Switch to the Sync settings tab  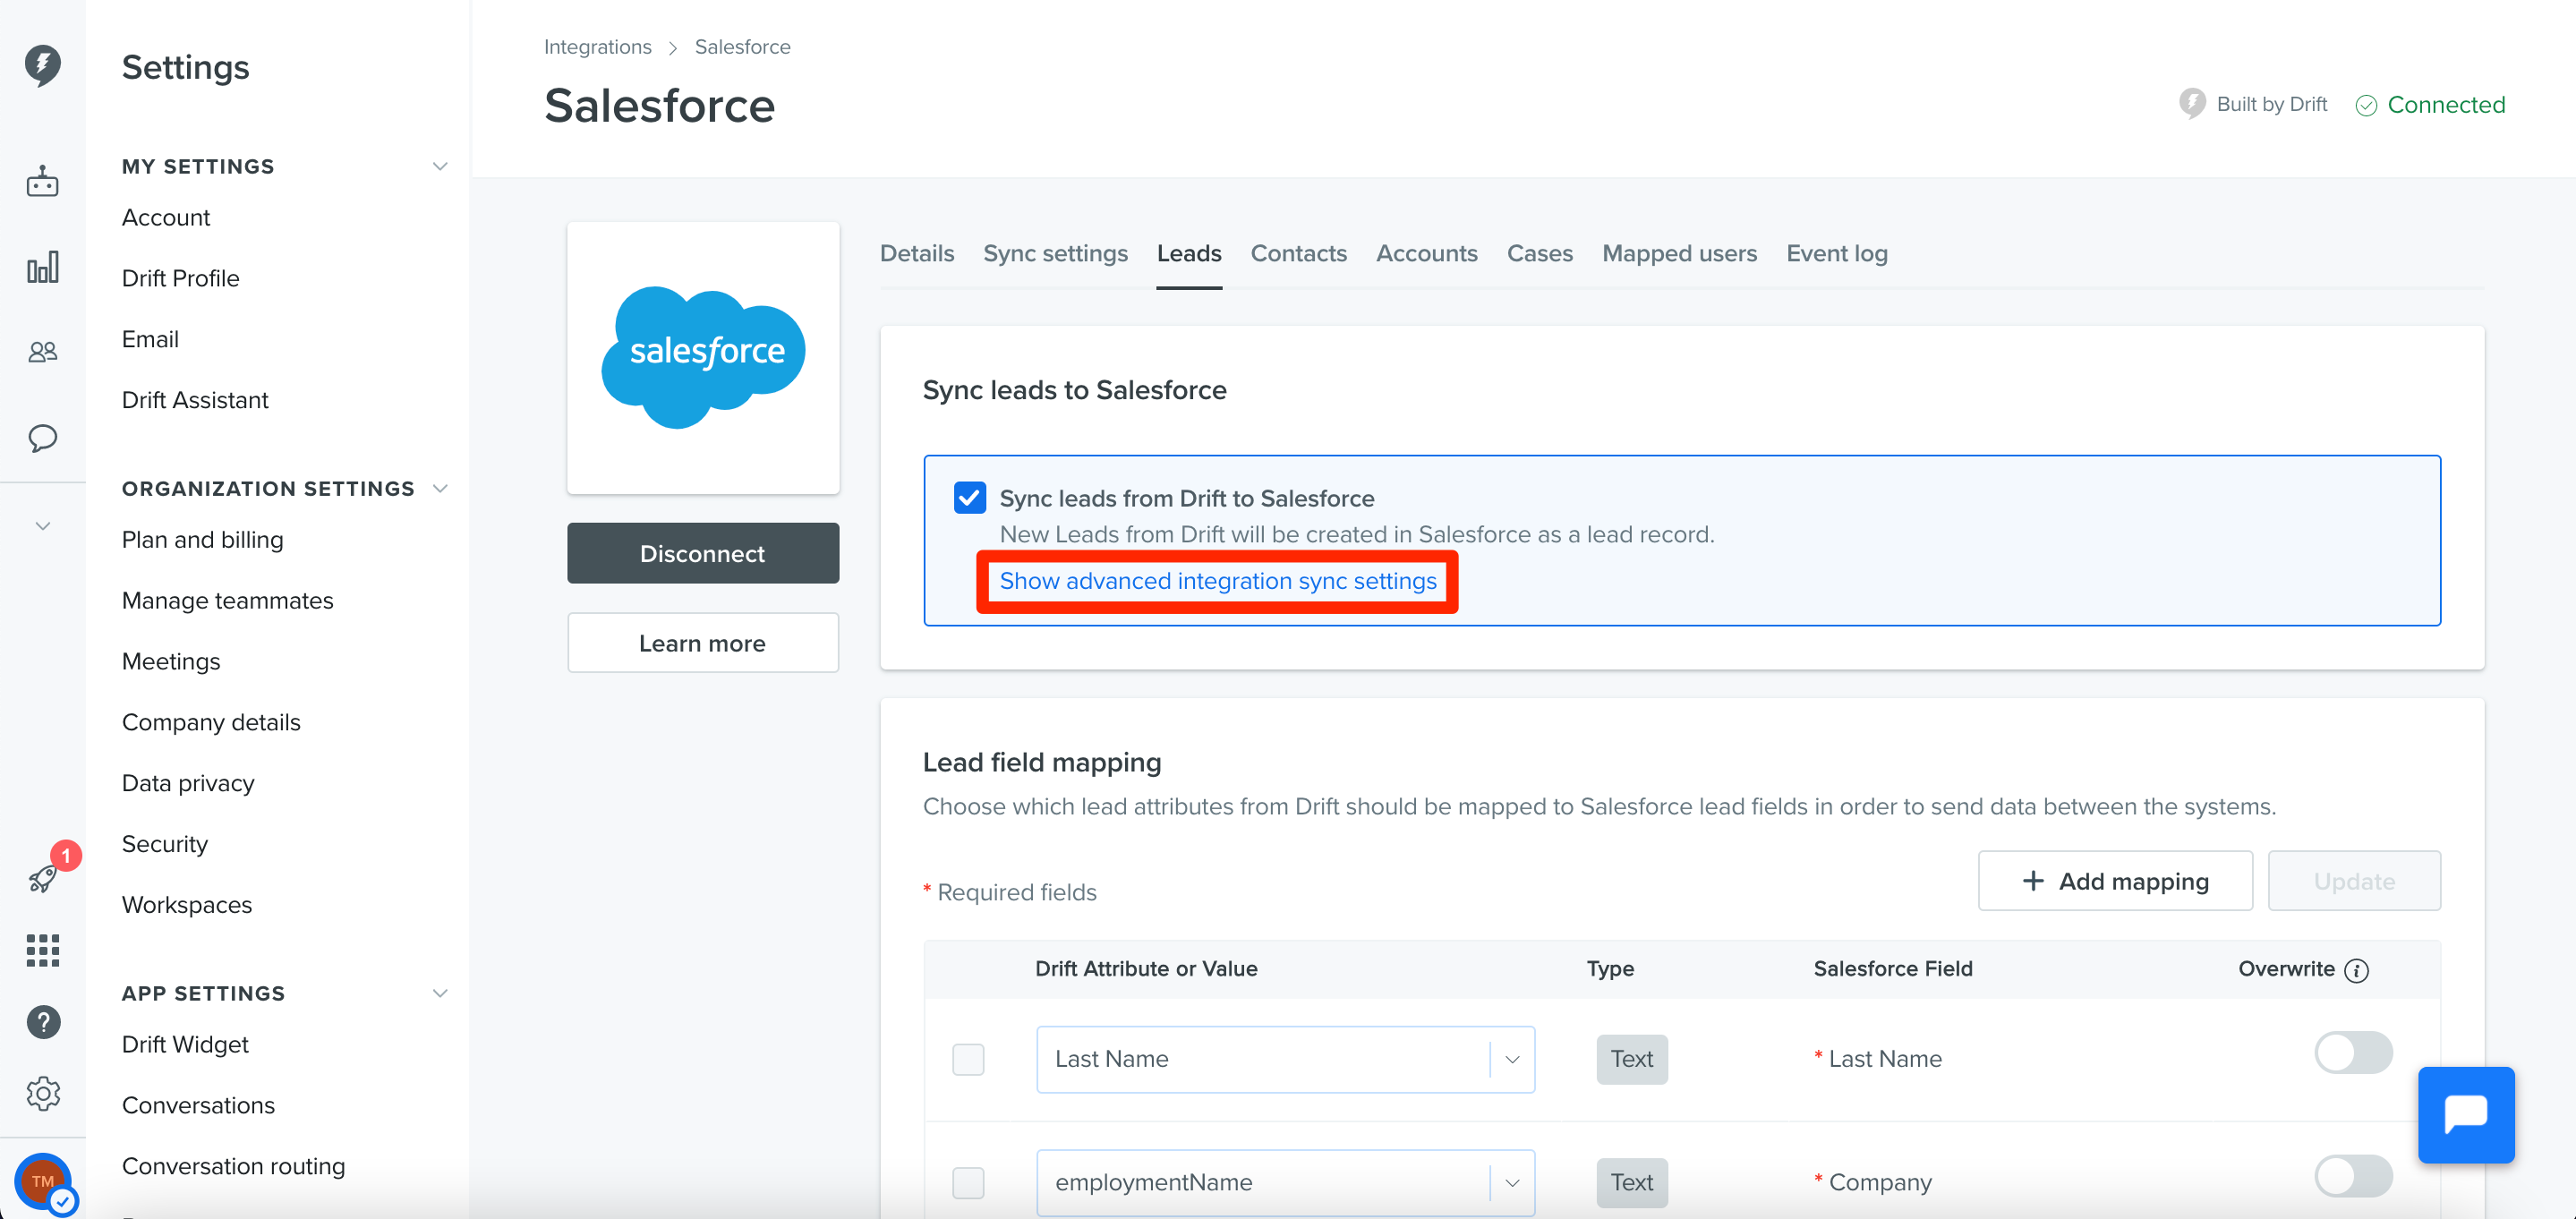[x=1055, y=254]
